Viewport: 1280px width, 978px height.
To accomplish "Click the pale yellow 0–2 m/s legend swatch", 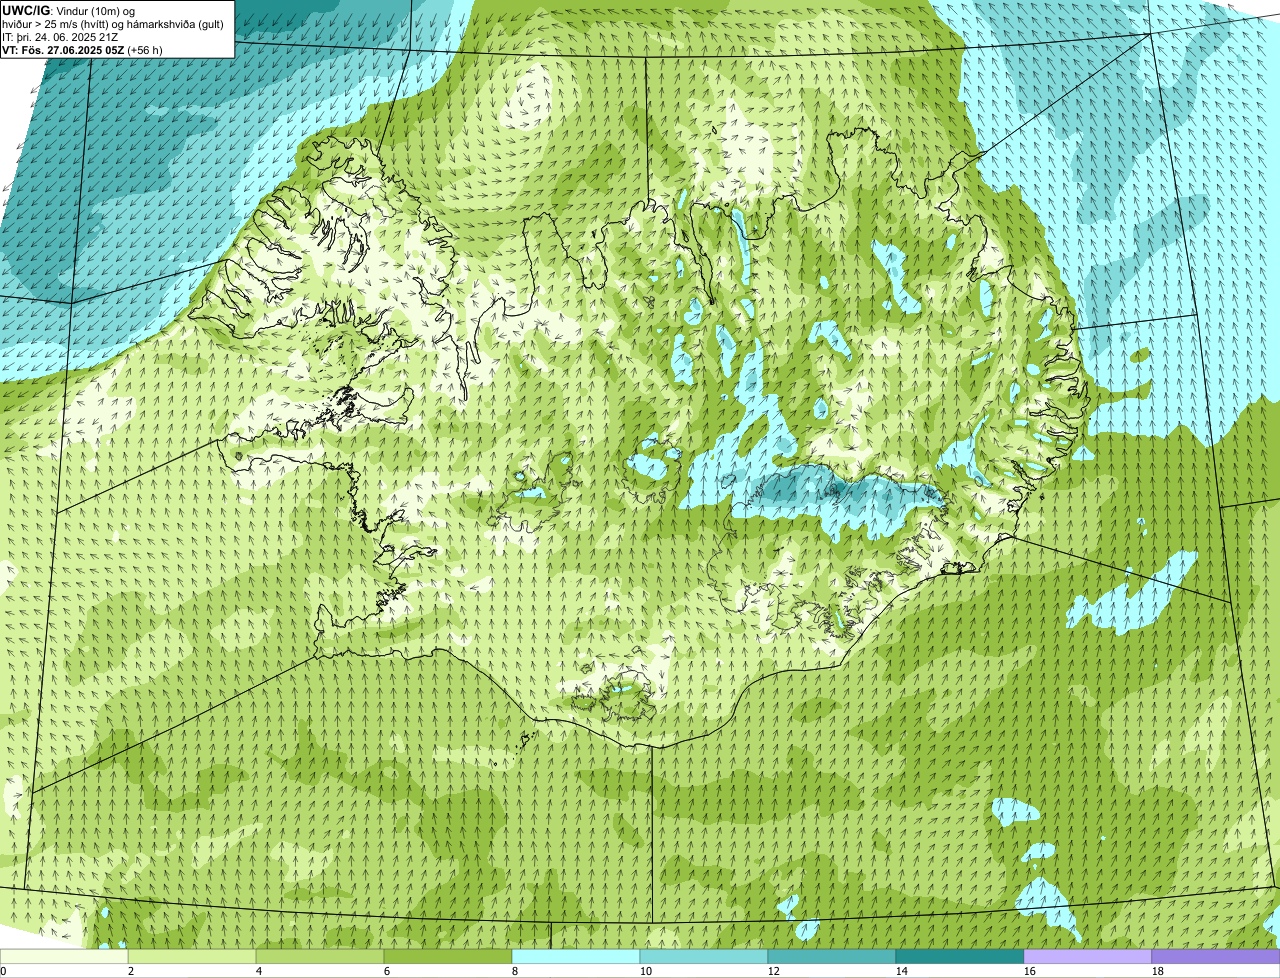I will coord(64,957).
